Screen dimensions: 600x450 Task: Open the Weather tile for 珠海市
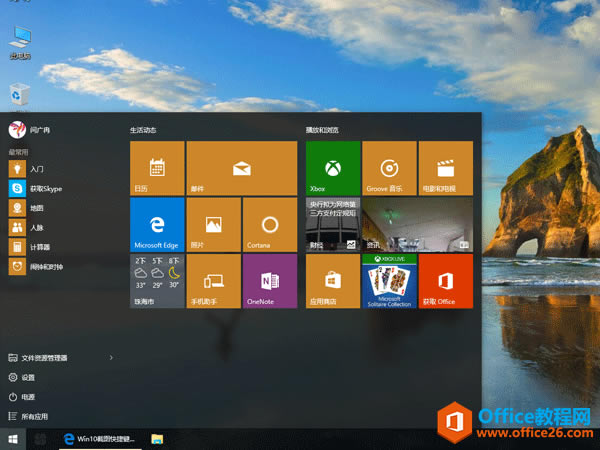pos(157,281)
